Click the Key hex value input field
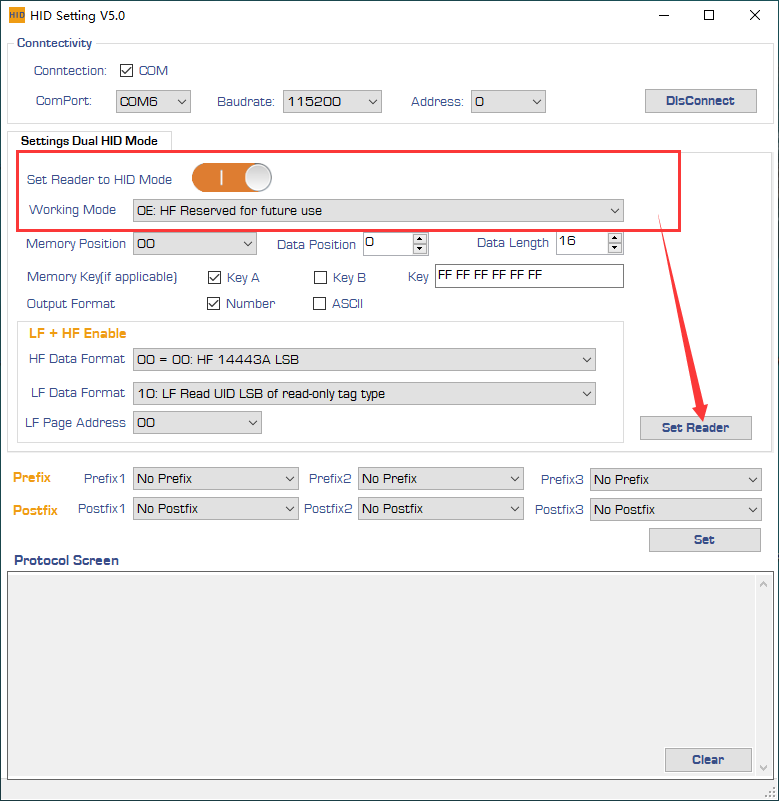This screenshot has width=779, height=801. click(528, 276)
